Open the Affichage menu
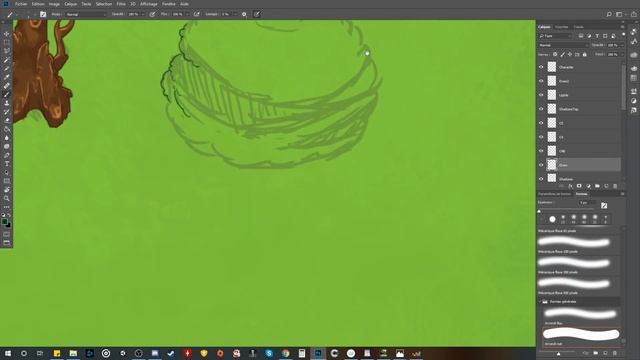 (x=149, y=4)
